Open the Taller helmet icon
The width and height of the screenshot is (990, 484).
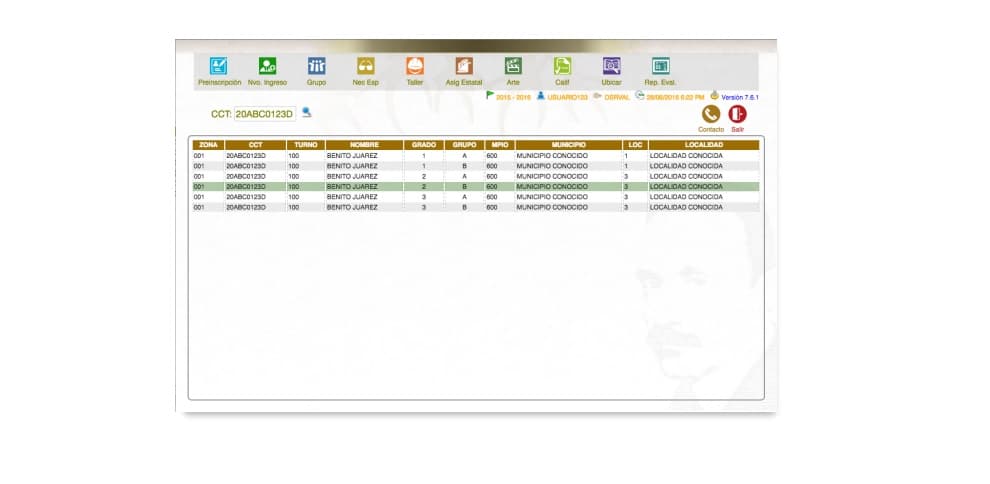414,66
